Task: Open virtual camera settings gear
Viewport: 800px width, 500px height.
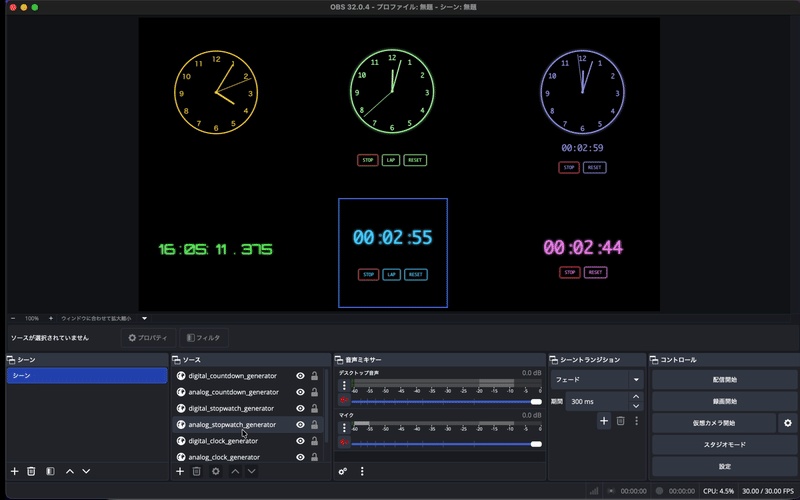Action: pos(788,423)
